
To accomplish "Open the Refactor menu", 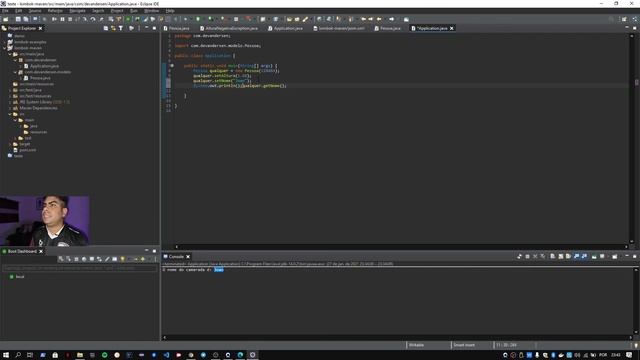I will pos(55,11).
